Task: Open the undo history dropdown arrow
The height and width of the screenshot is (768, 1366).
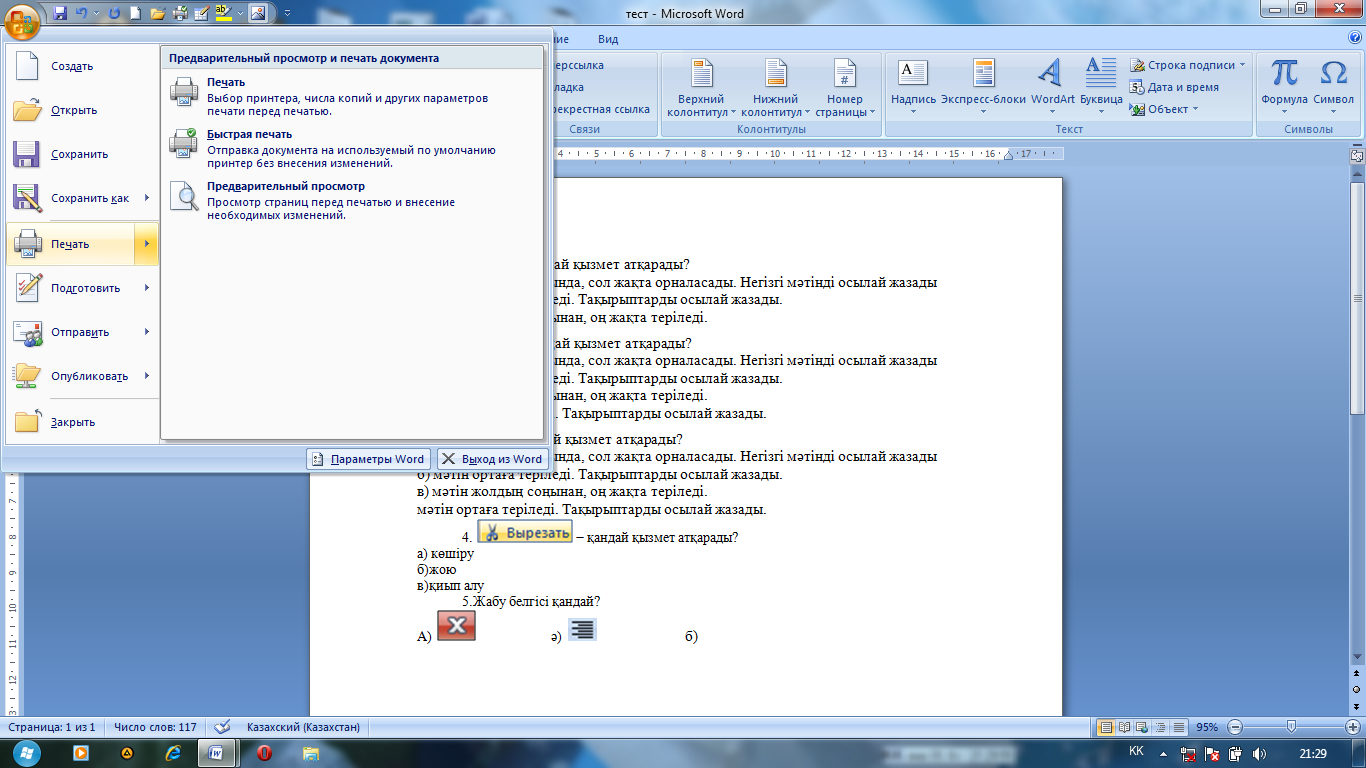Action: tap(96, 14)
